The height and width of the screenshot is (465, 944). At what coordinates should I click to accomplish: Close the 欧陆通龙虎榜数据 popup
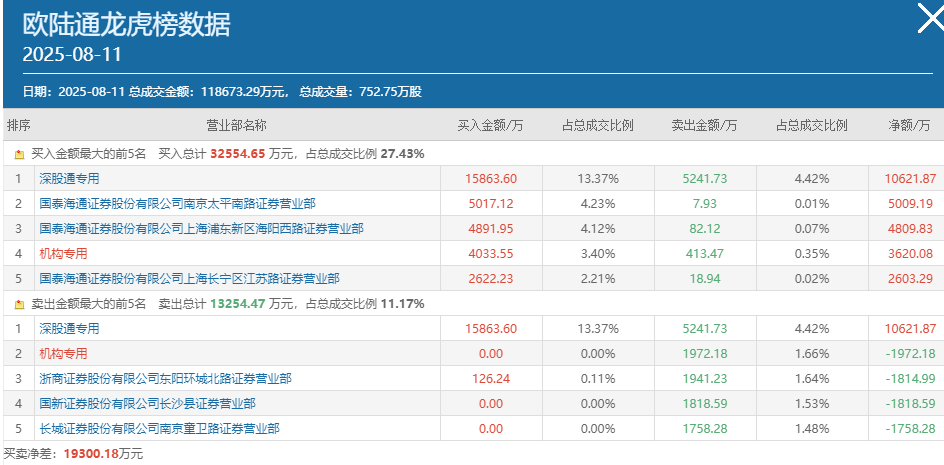931,18
